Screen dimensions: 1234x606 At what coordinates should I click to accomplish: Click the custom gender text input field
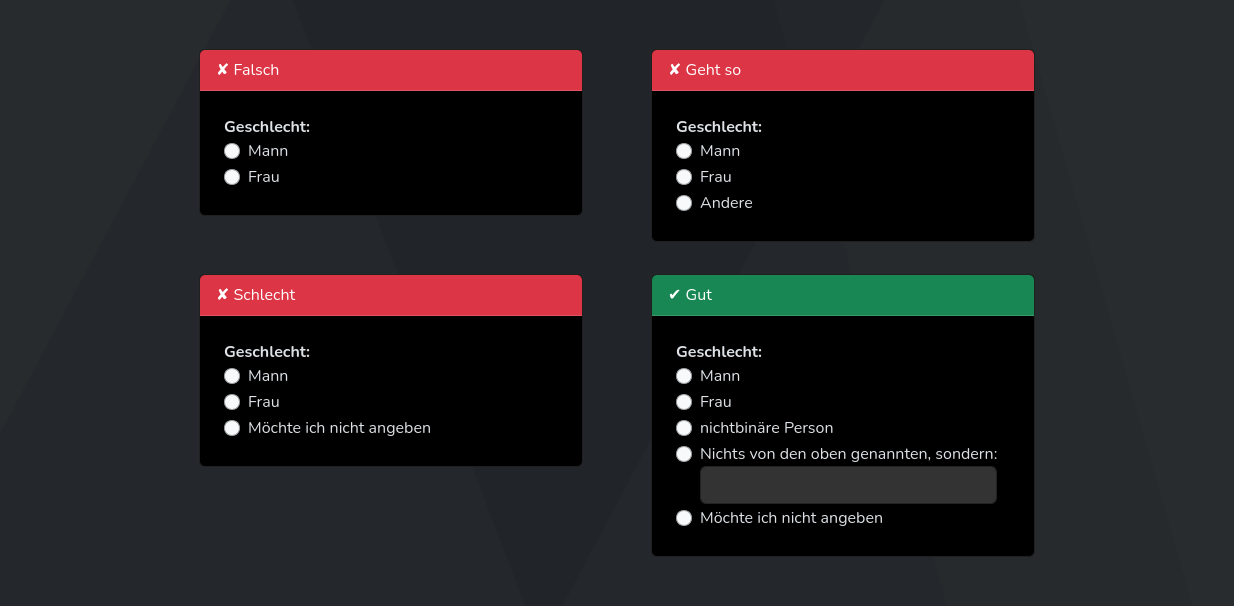point(848,485)
